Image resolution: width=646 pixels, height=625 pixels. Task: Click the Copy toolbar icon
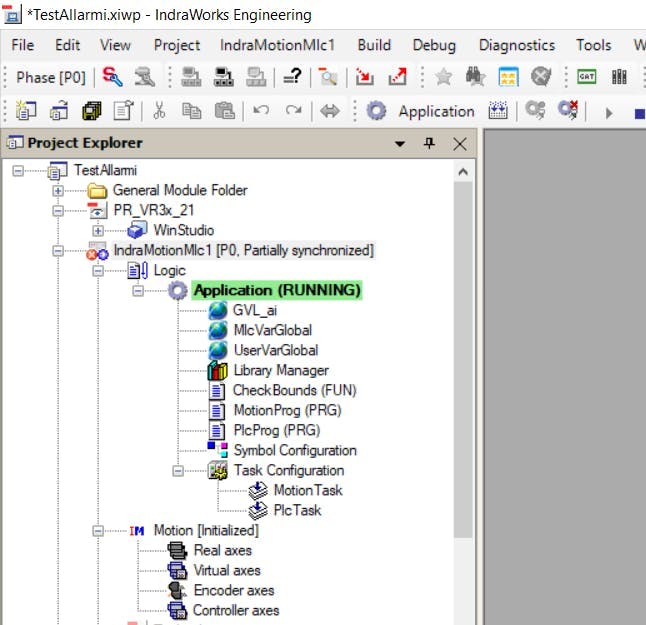pyautogui.click(x=192, y=111)
